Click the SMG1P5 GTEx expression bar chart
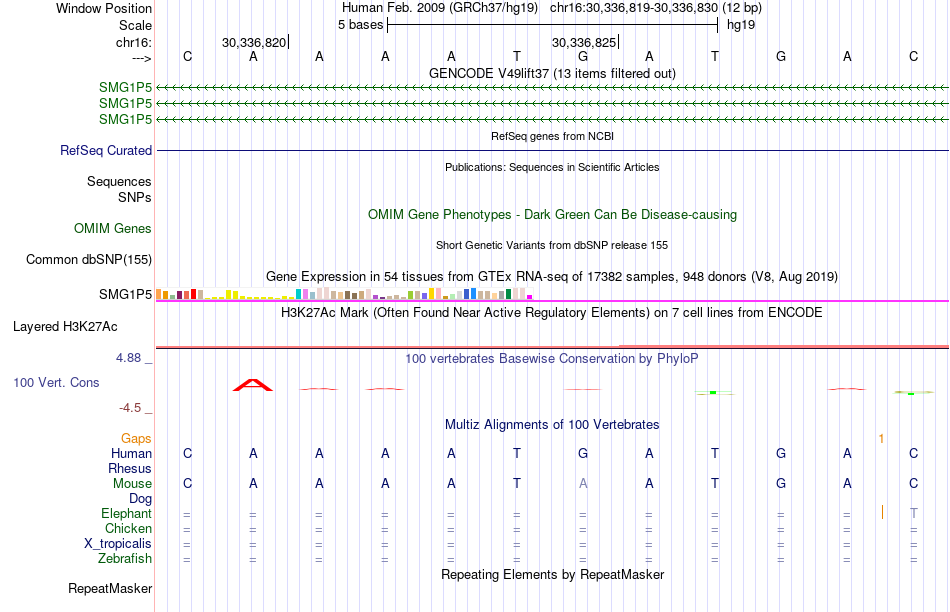The image size is (950, 612). tap(344, 294)
